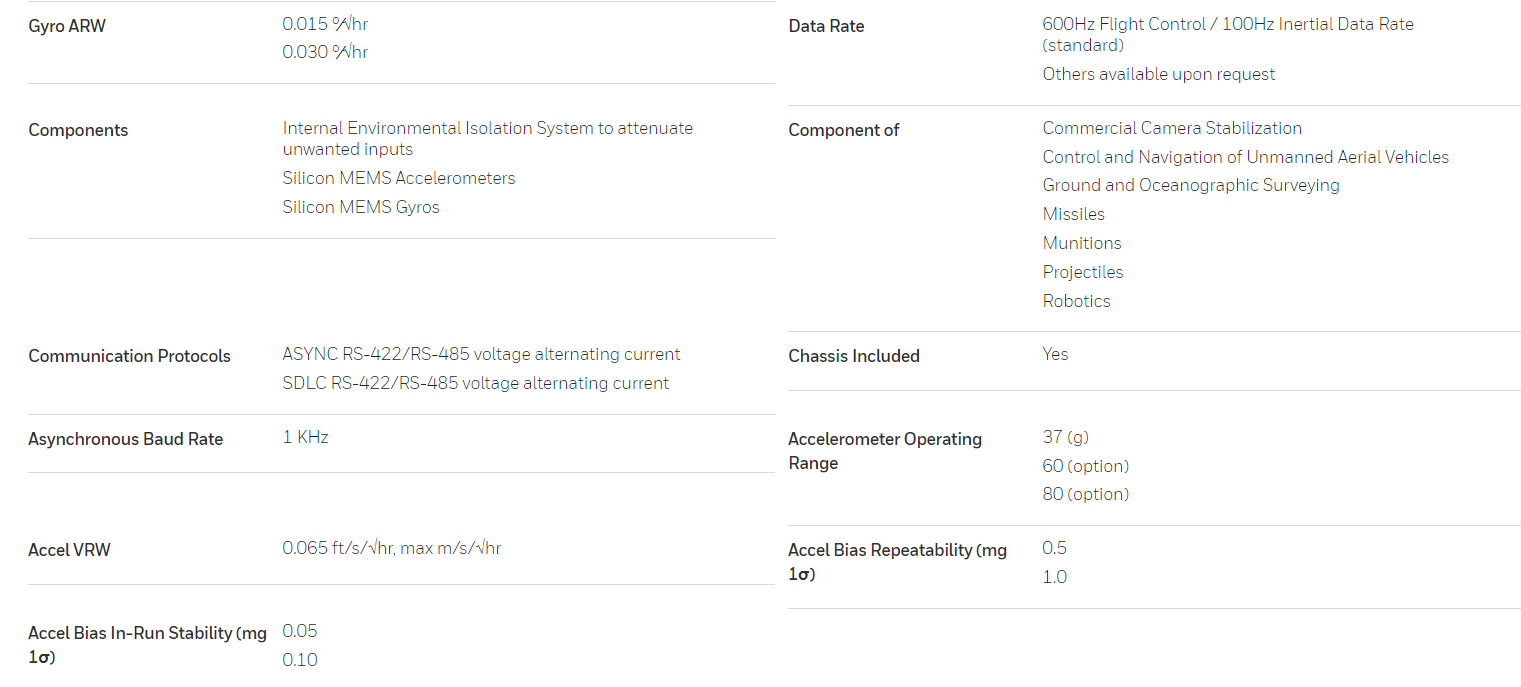This screenshot has height=687, width=1521.
Task: Select ASYNC RS-422/RS-485 protocol line
Action: tap(481, 354)
